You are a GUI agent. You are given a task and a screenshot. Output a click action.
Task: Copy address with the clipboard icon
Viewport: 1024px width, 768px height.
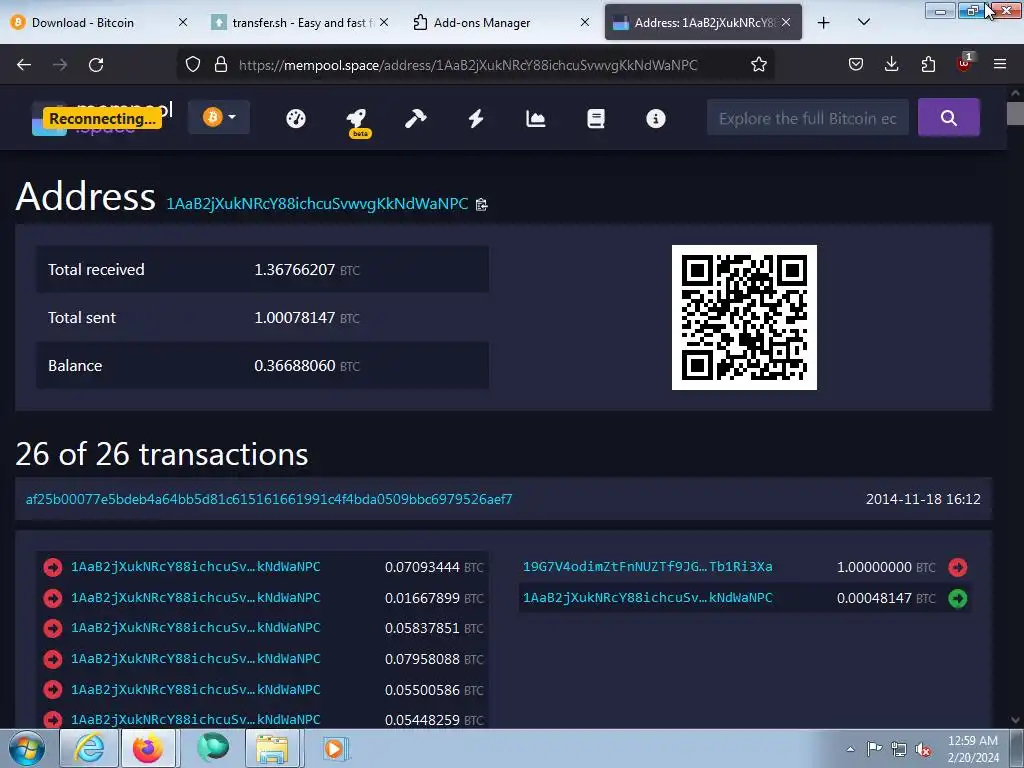(x=482, y=204)
